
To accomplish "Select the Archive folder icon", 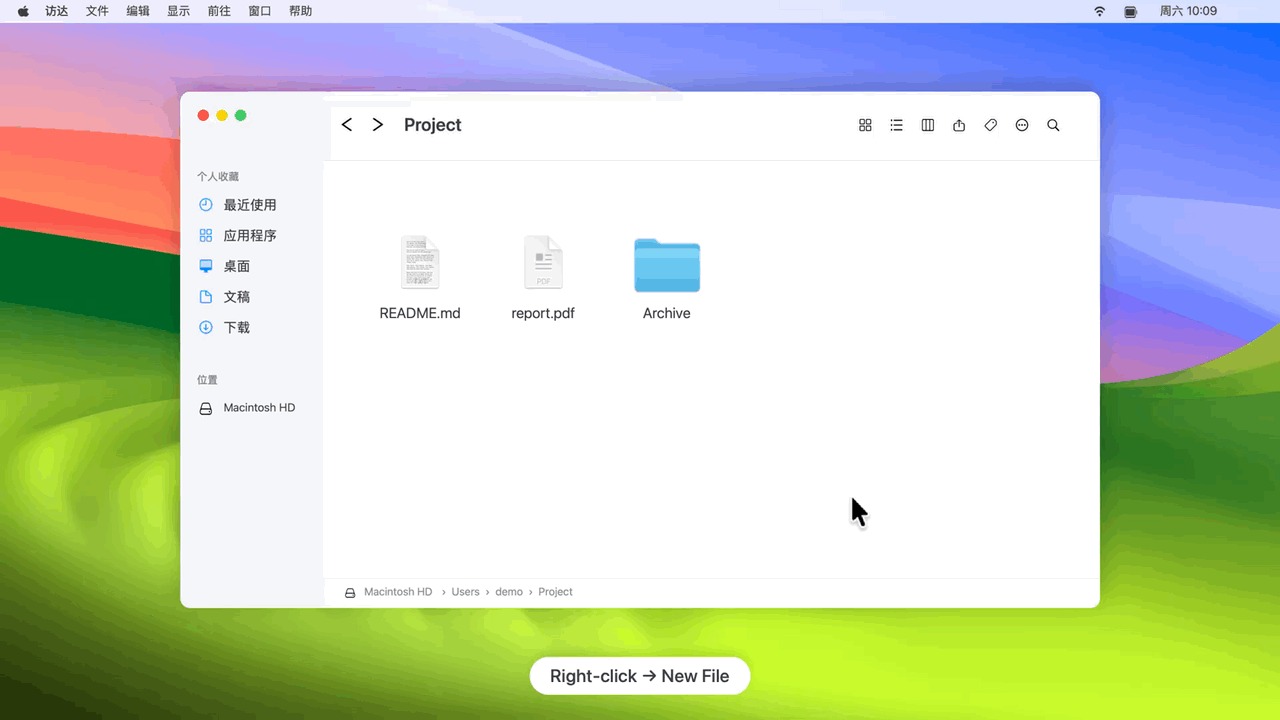I will tap(667, 265).
